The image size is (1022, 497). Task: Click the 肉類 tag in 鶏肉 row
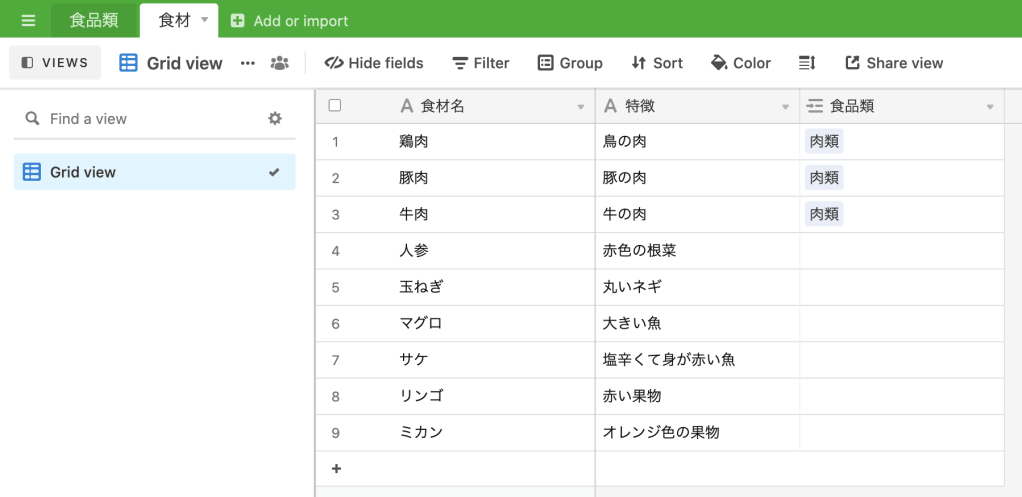824,142
